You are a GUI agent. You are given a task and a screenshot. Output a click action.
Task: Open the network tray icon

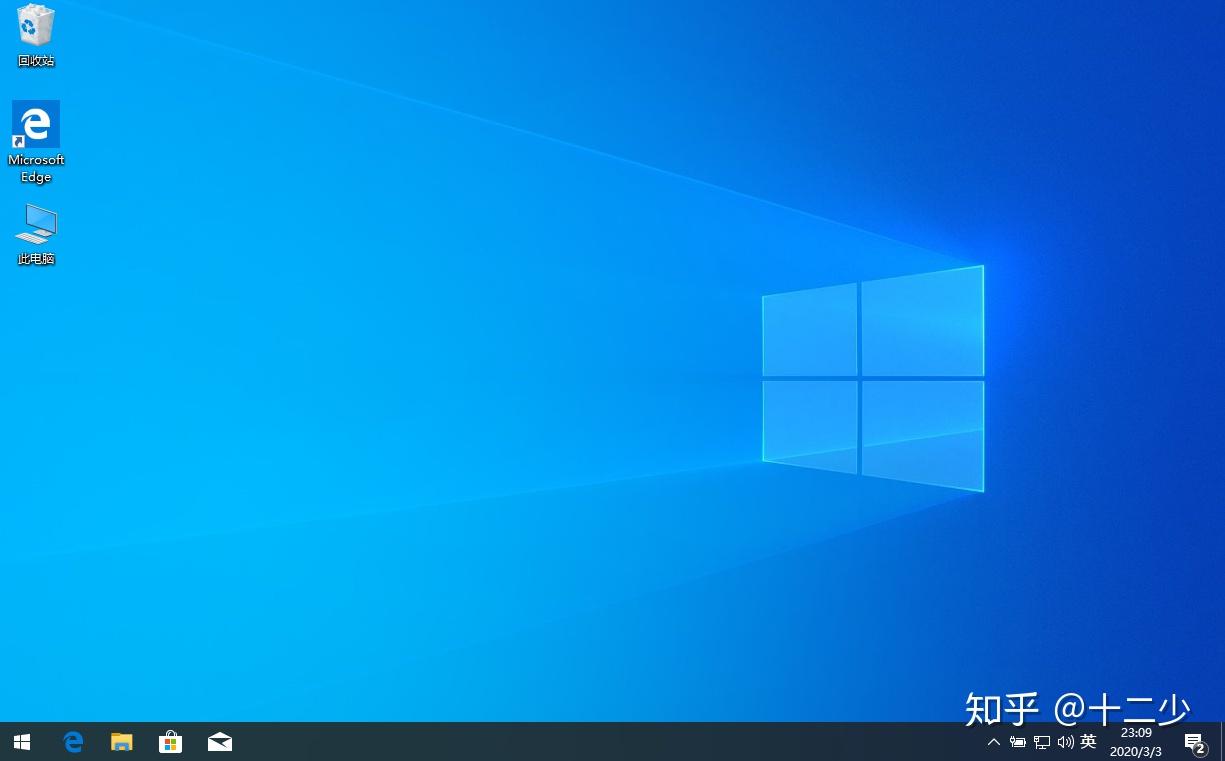[x=1042, y=742]
